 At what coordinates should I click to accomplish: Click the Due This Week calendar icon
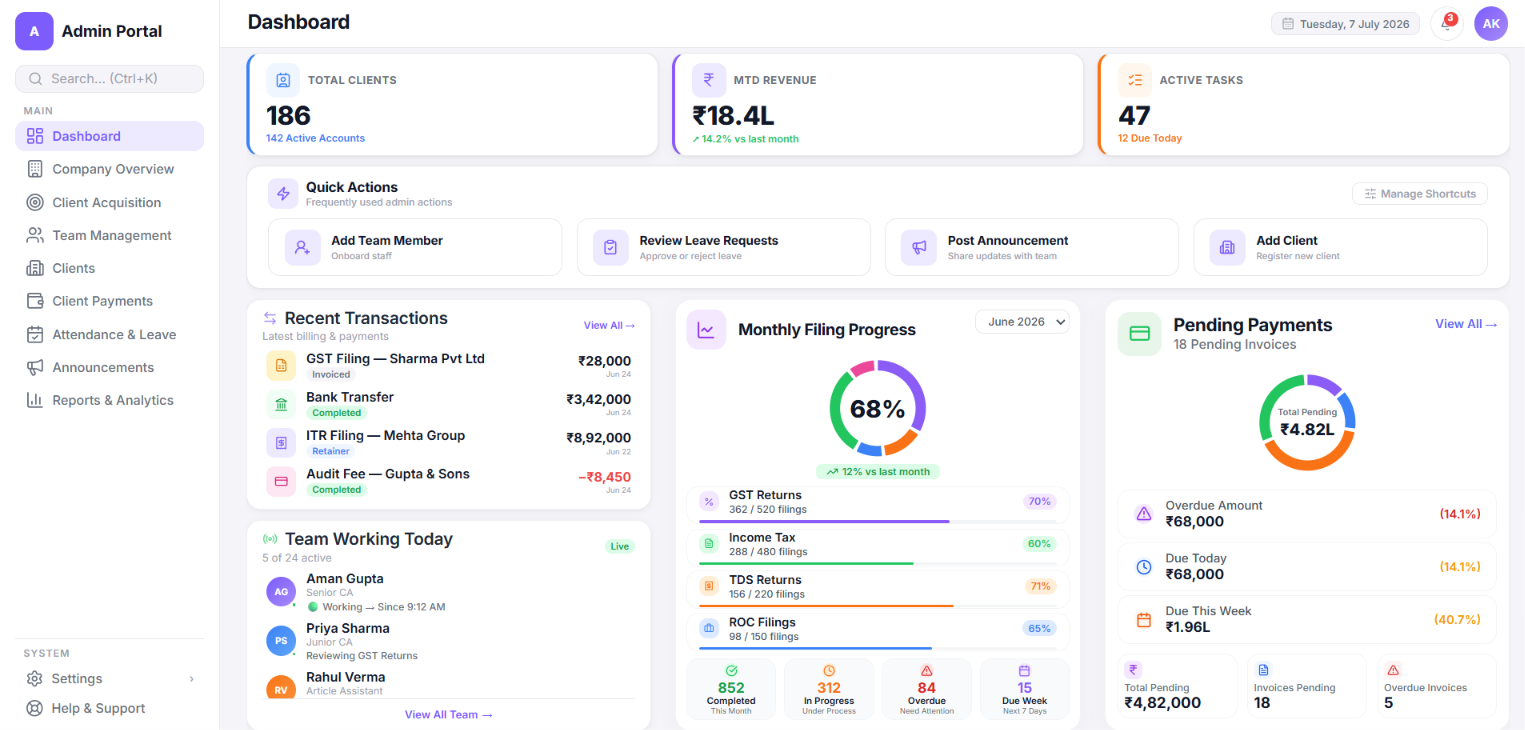(x=1144, y=620)
